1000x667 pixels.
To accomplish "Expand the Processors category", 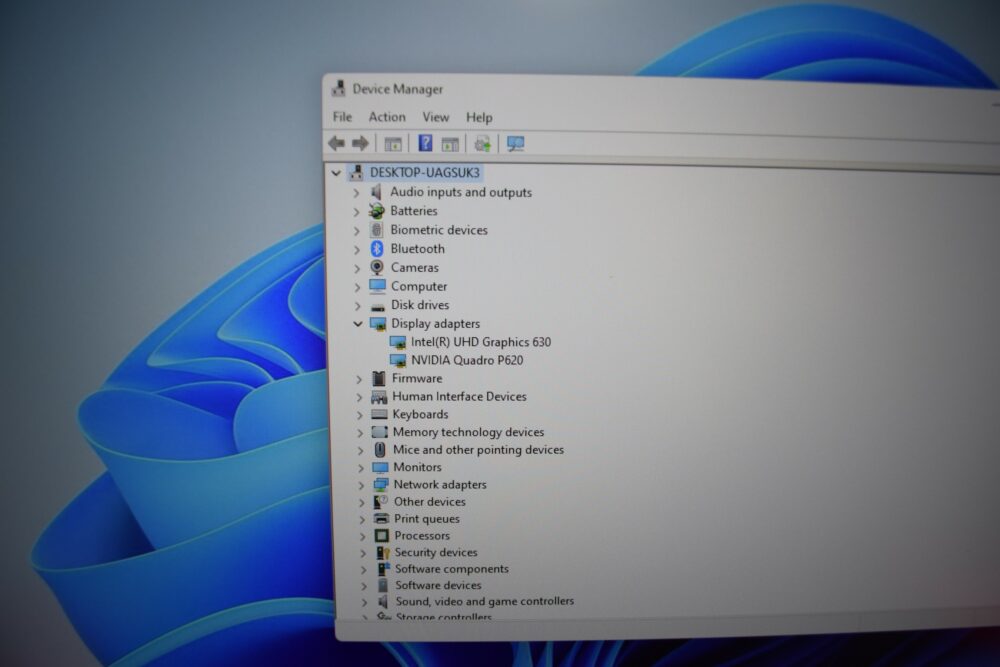I will click(x=362, y=536).
